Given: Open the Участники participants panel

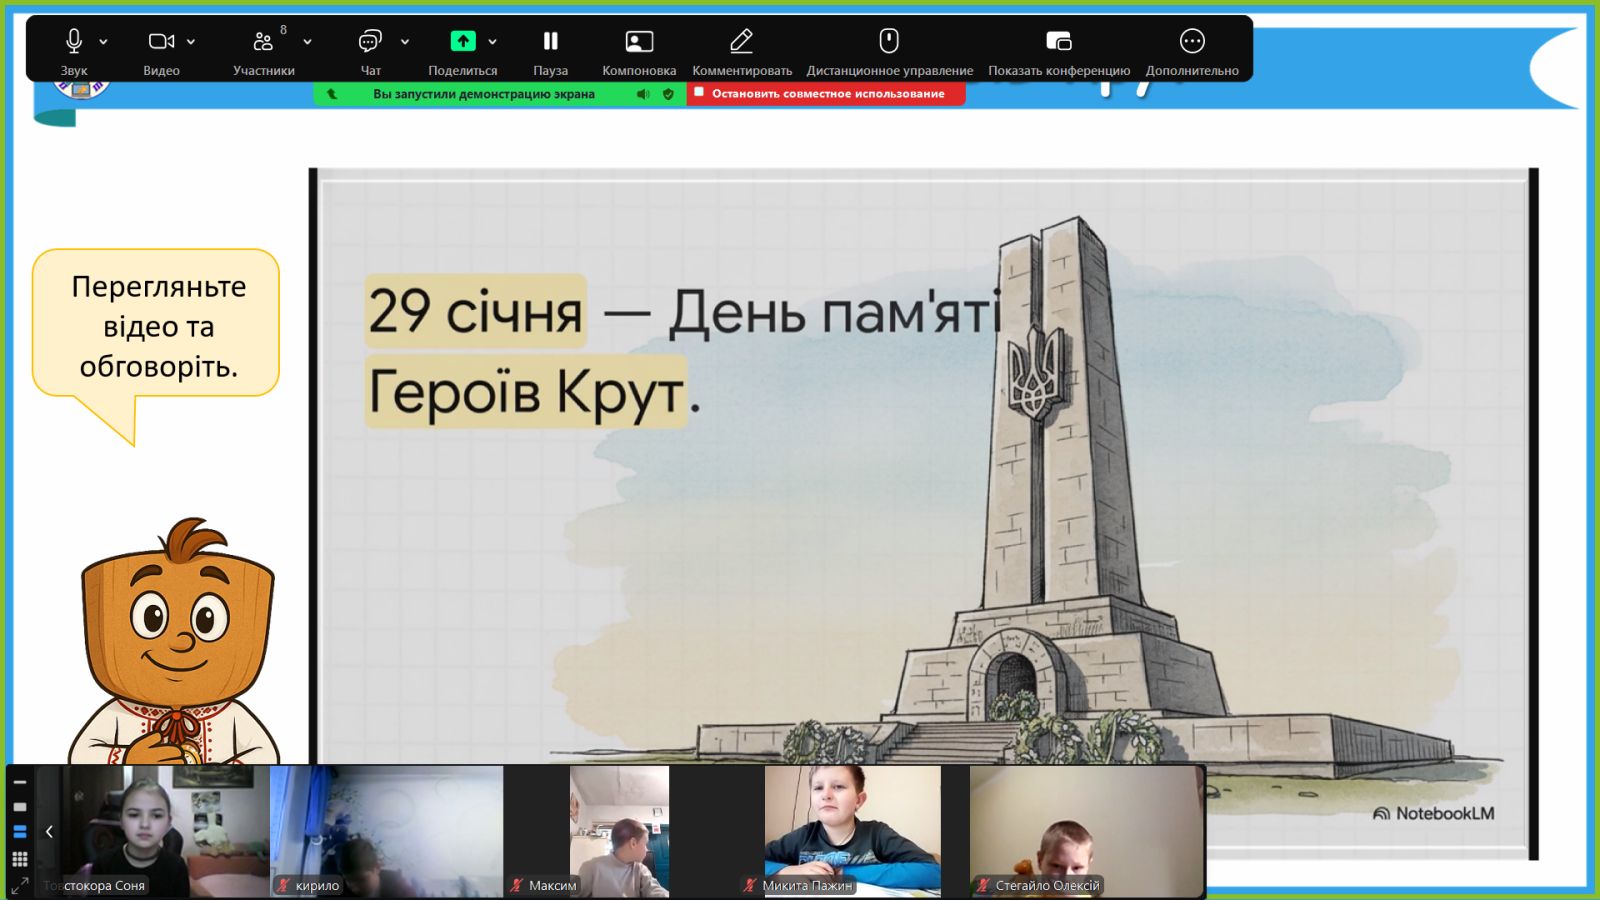Looking at the screenshot, I should coord(263,42).
